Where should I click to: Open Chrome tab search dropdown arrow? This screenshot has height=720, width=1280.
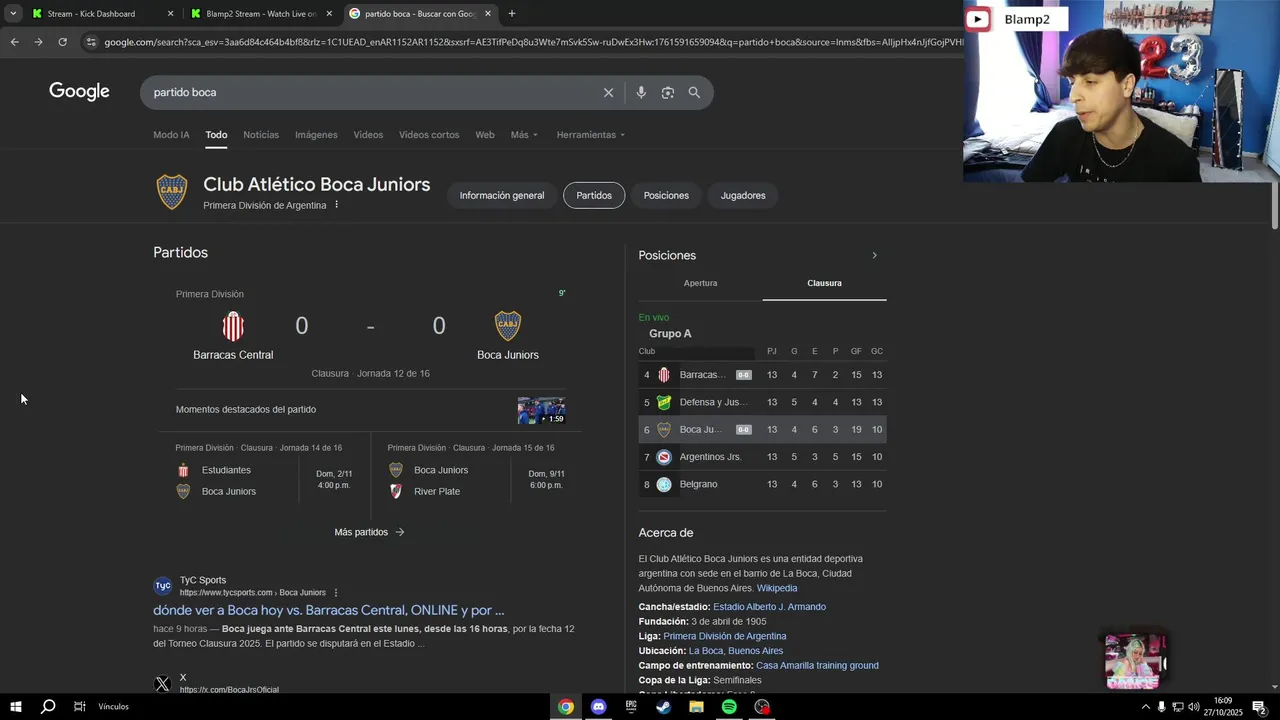point(13,14)
